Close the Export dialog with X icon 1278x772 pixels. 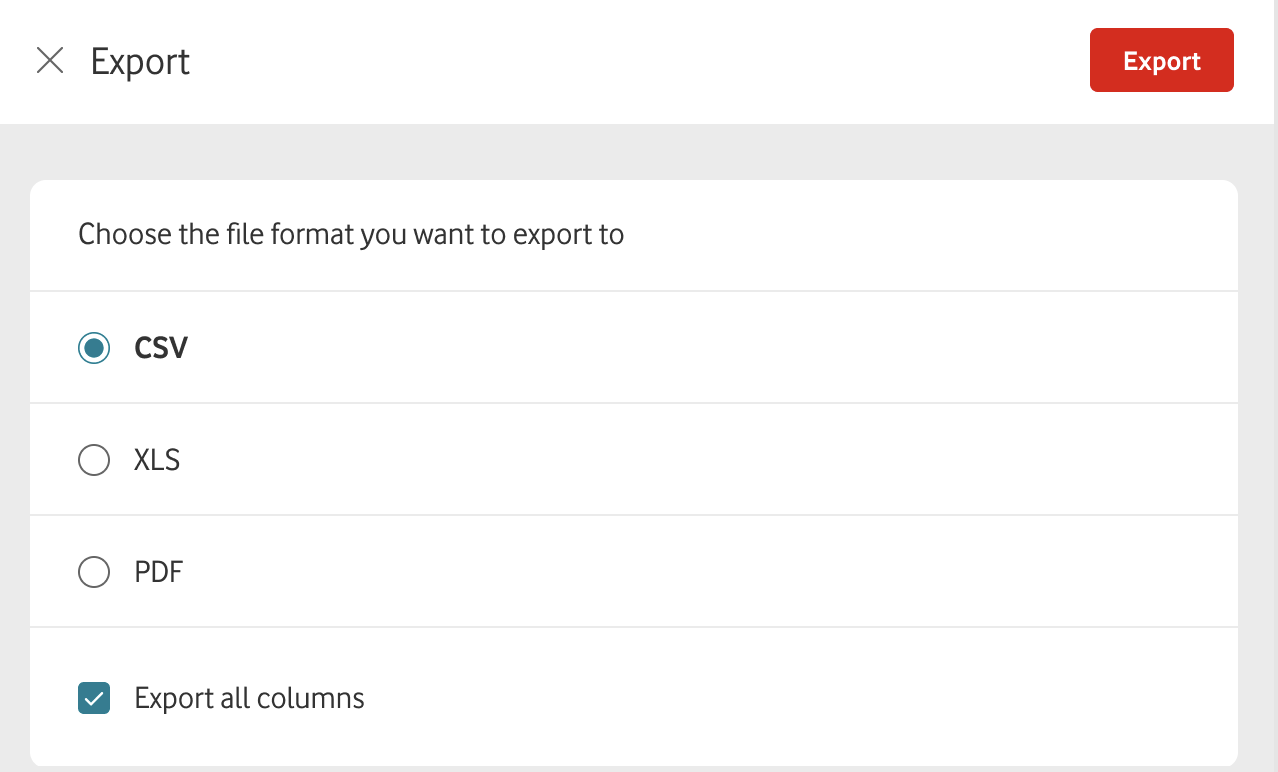[50, 61]
